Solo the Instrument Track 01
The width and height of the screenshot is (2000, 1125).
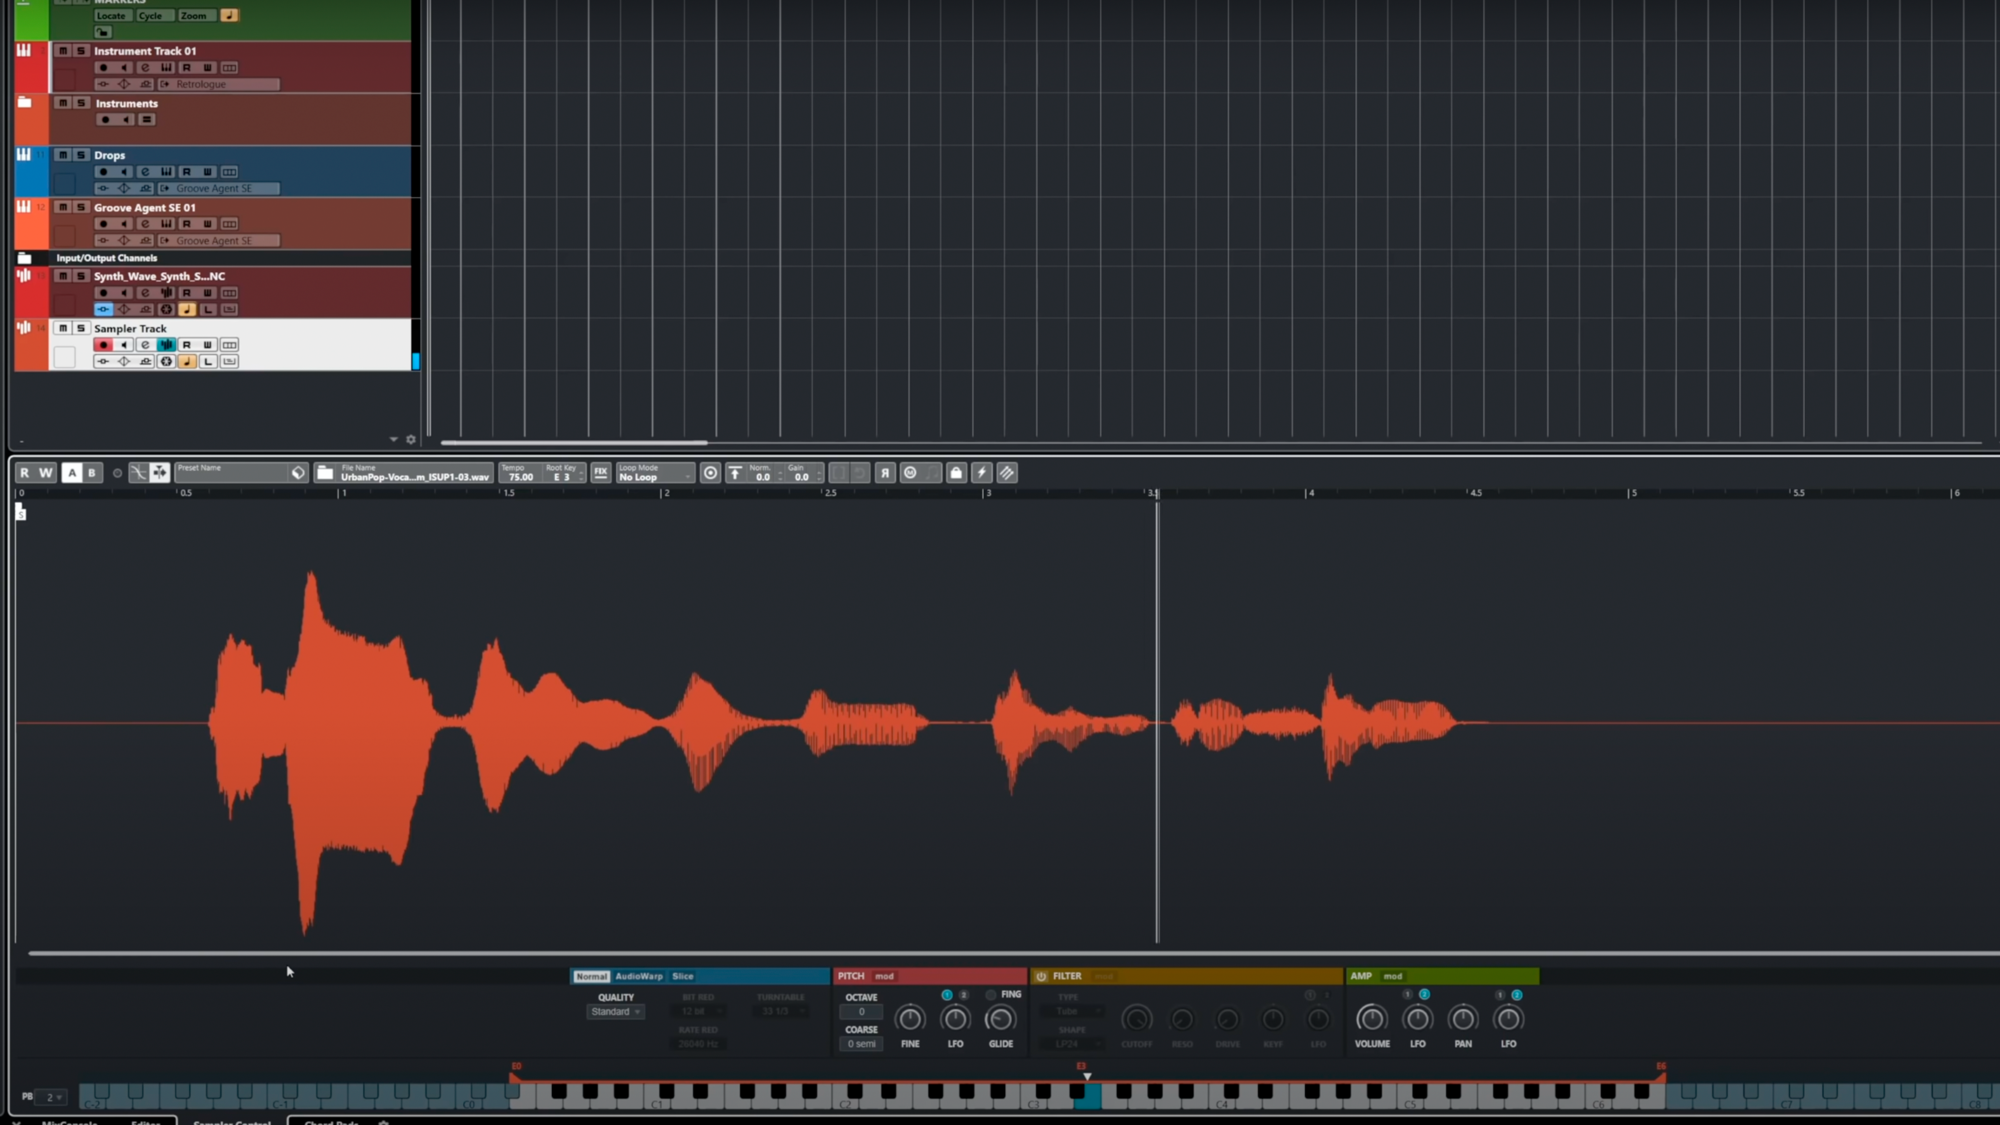click(x=81, y=51)
